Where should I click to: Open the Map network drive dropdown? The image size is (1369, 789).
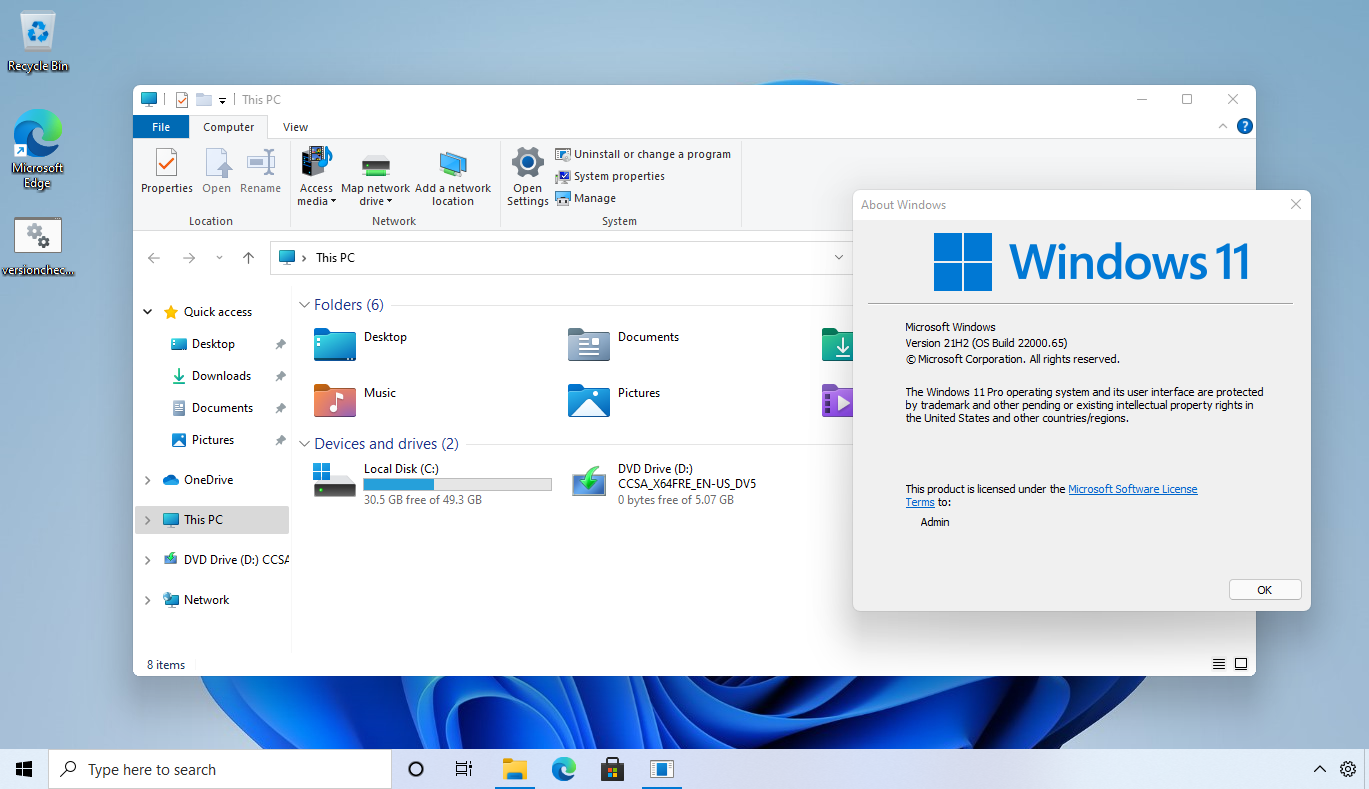point(375,176)
